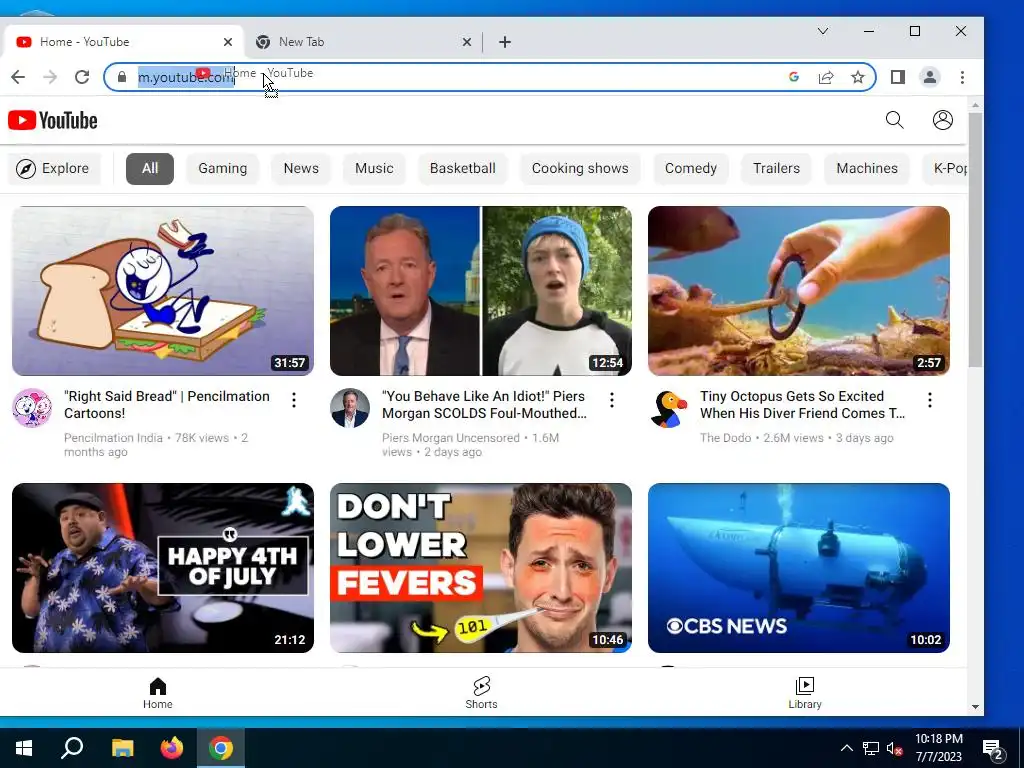
Task: Select the Music filter chip
Action: (374, 168)
